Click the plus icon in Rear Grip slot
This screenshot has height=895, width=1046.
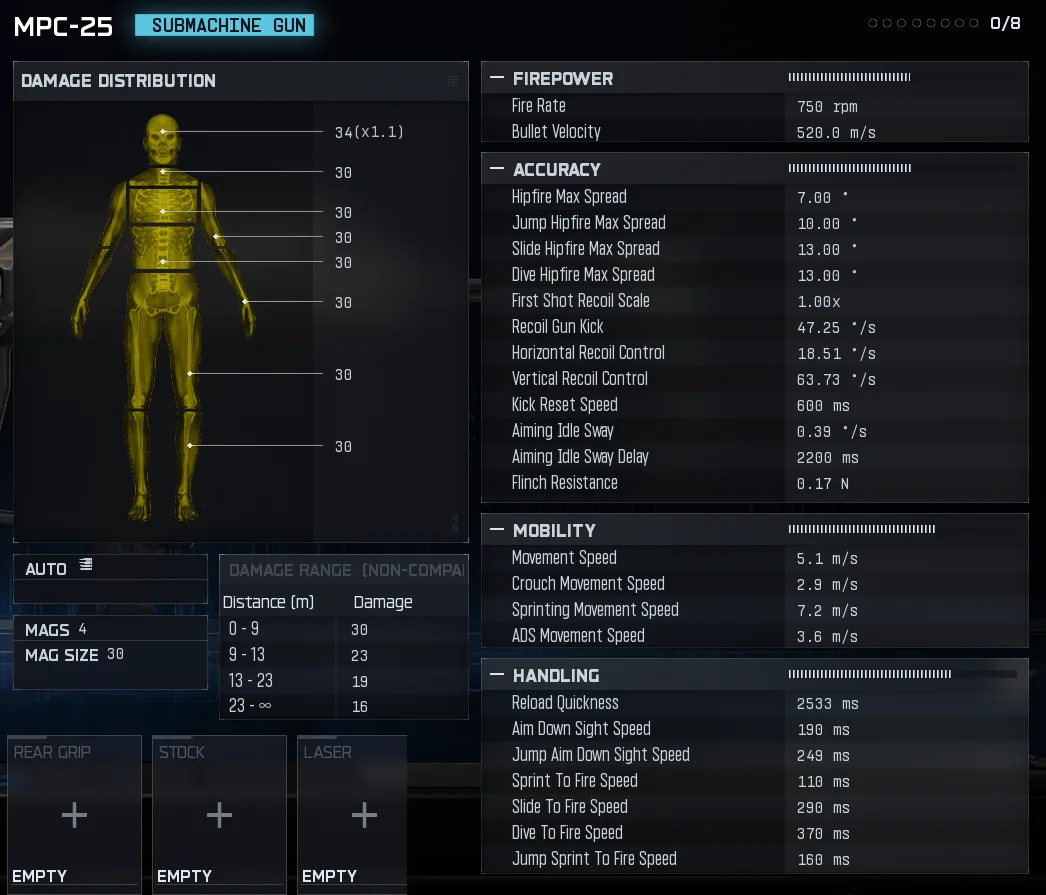click(74, 814)
